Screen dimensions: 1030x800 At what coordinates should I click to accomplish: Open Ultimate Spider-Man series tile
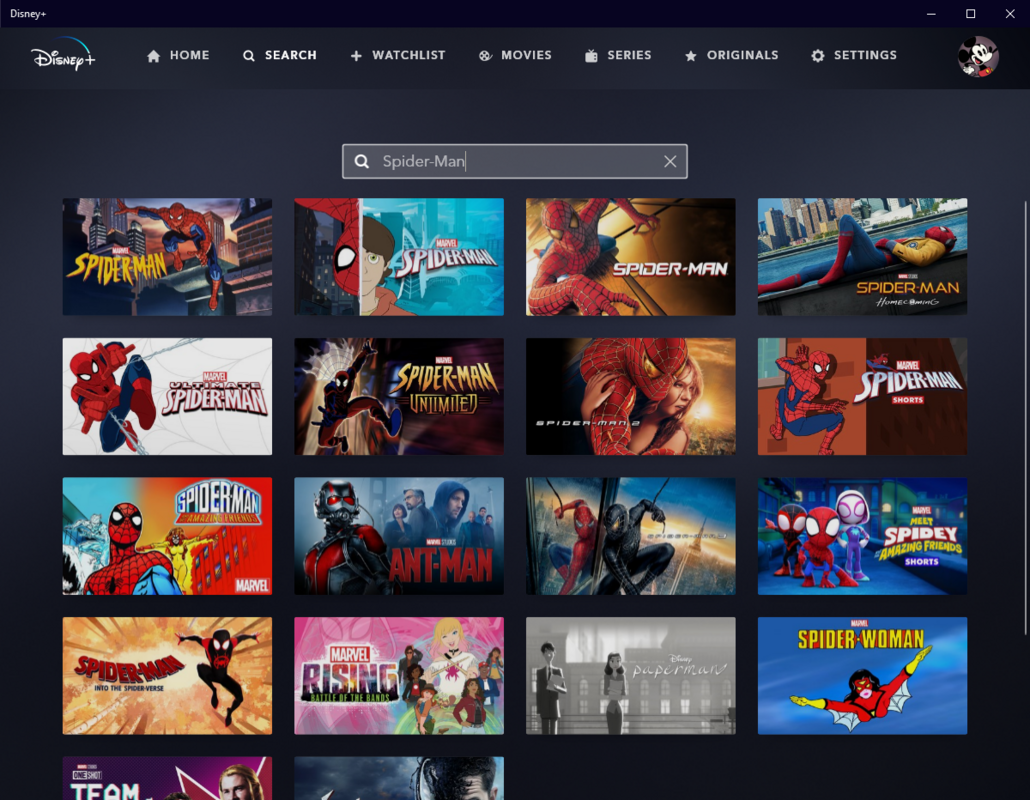pyautogui.click(x=167, y=396)
